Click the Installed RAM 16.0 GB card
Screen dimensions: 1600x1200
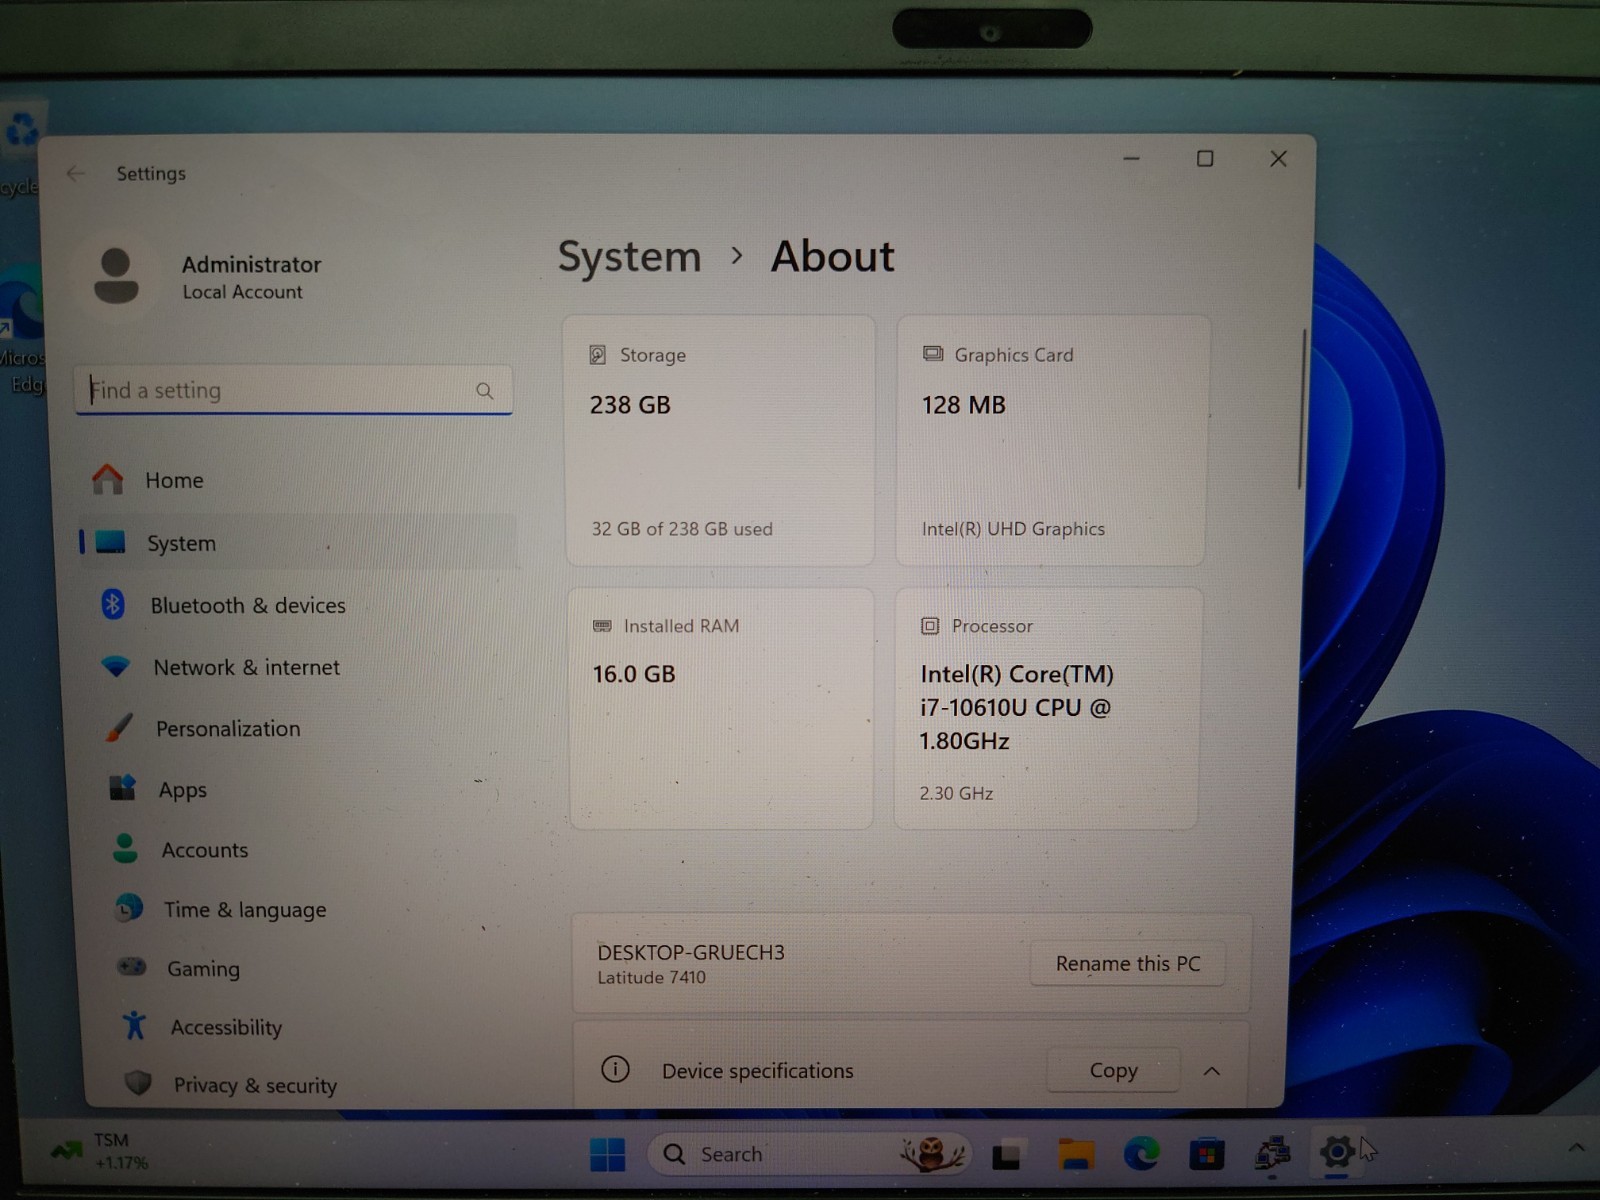pos(721,708)
